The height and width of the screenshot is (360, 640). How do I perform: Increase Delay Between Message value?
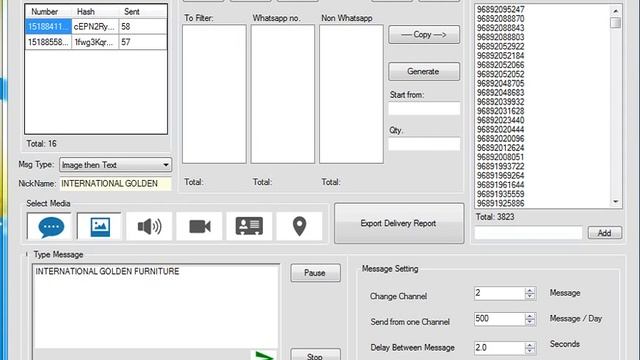coord(530,345)
